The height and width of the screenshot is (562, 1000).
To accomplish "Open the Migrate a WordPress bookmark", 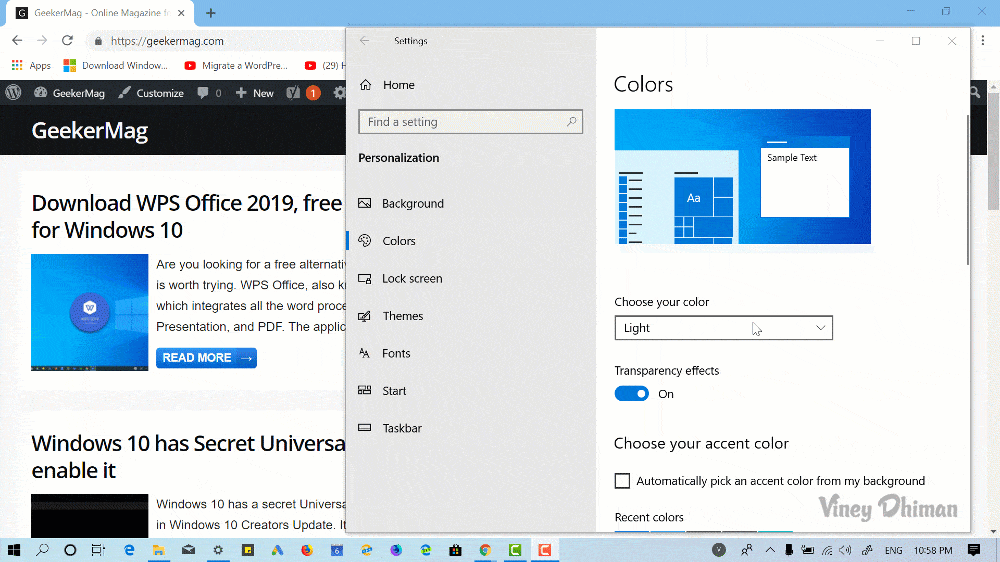I will coord(236,65).
